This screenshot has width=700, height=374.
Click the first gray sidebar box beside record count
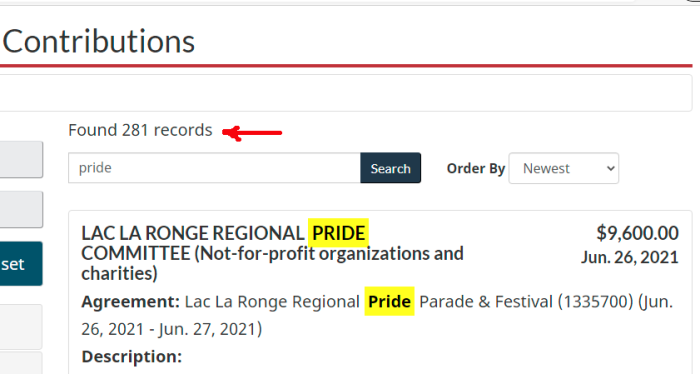click(21, 160)
